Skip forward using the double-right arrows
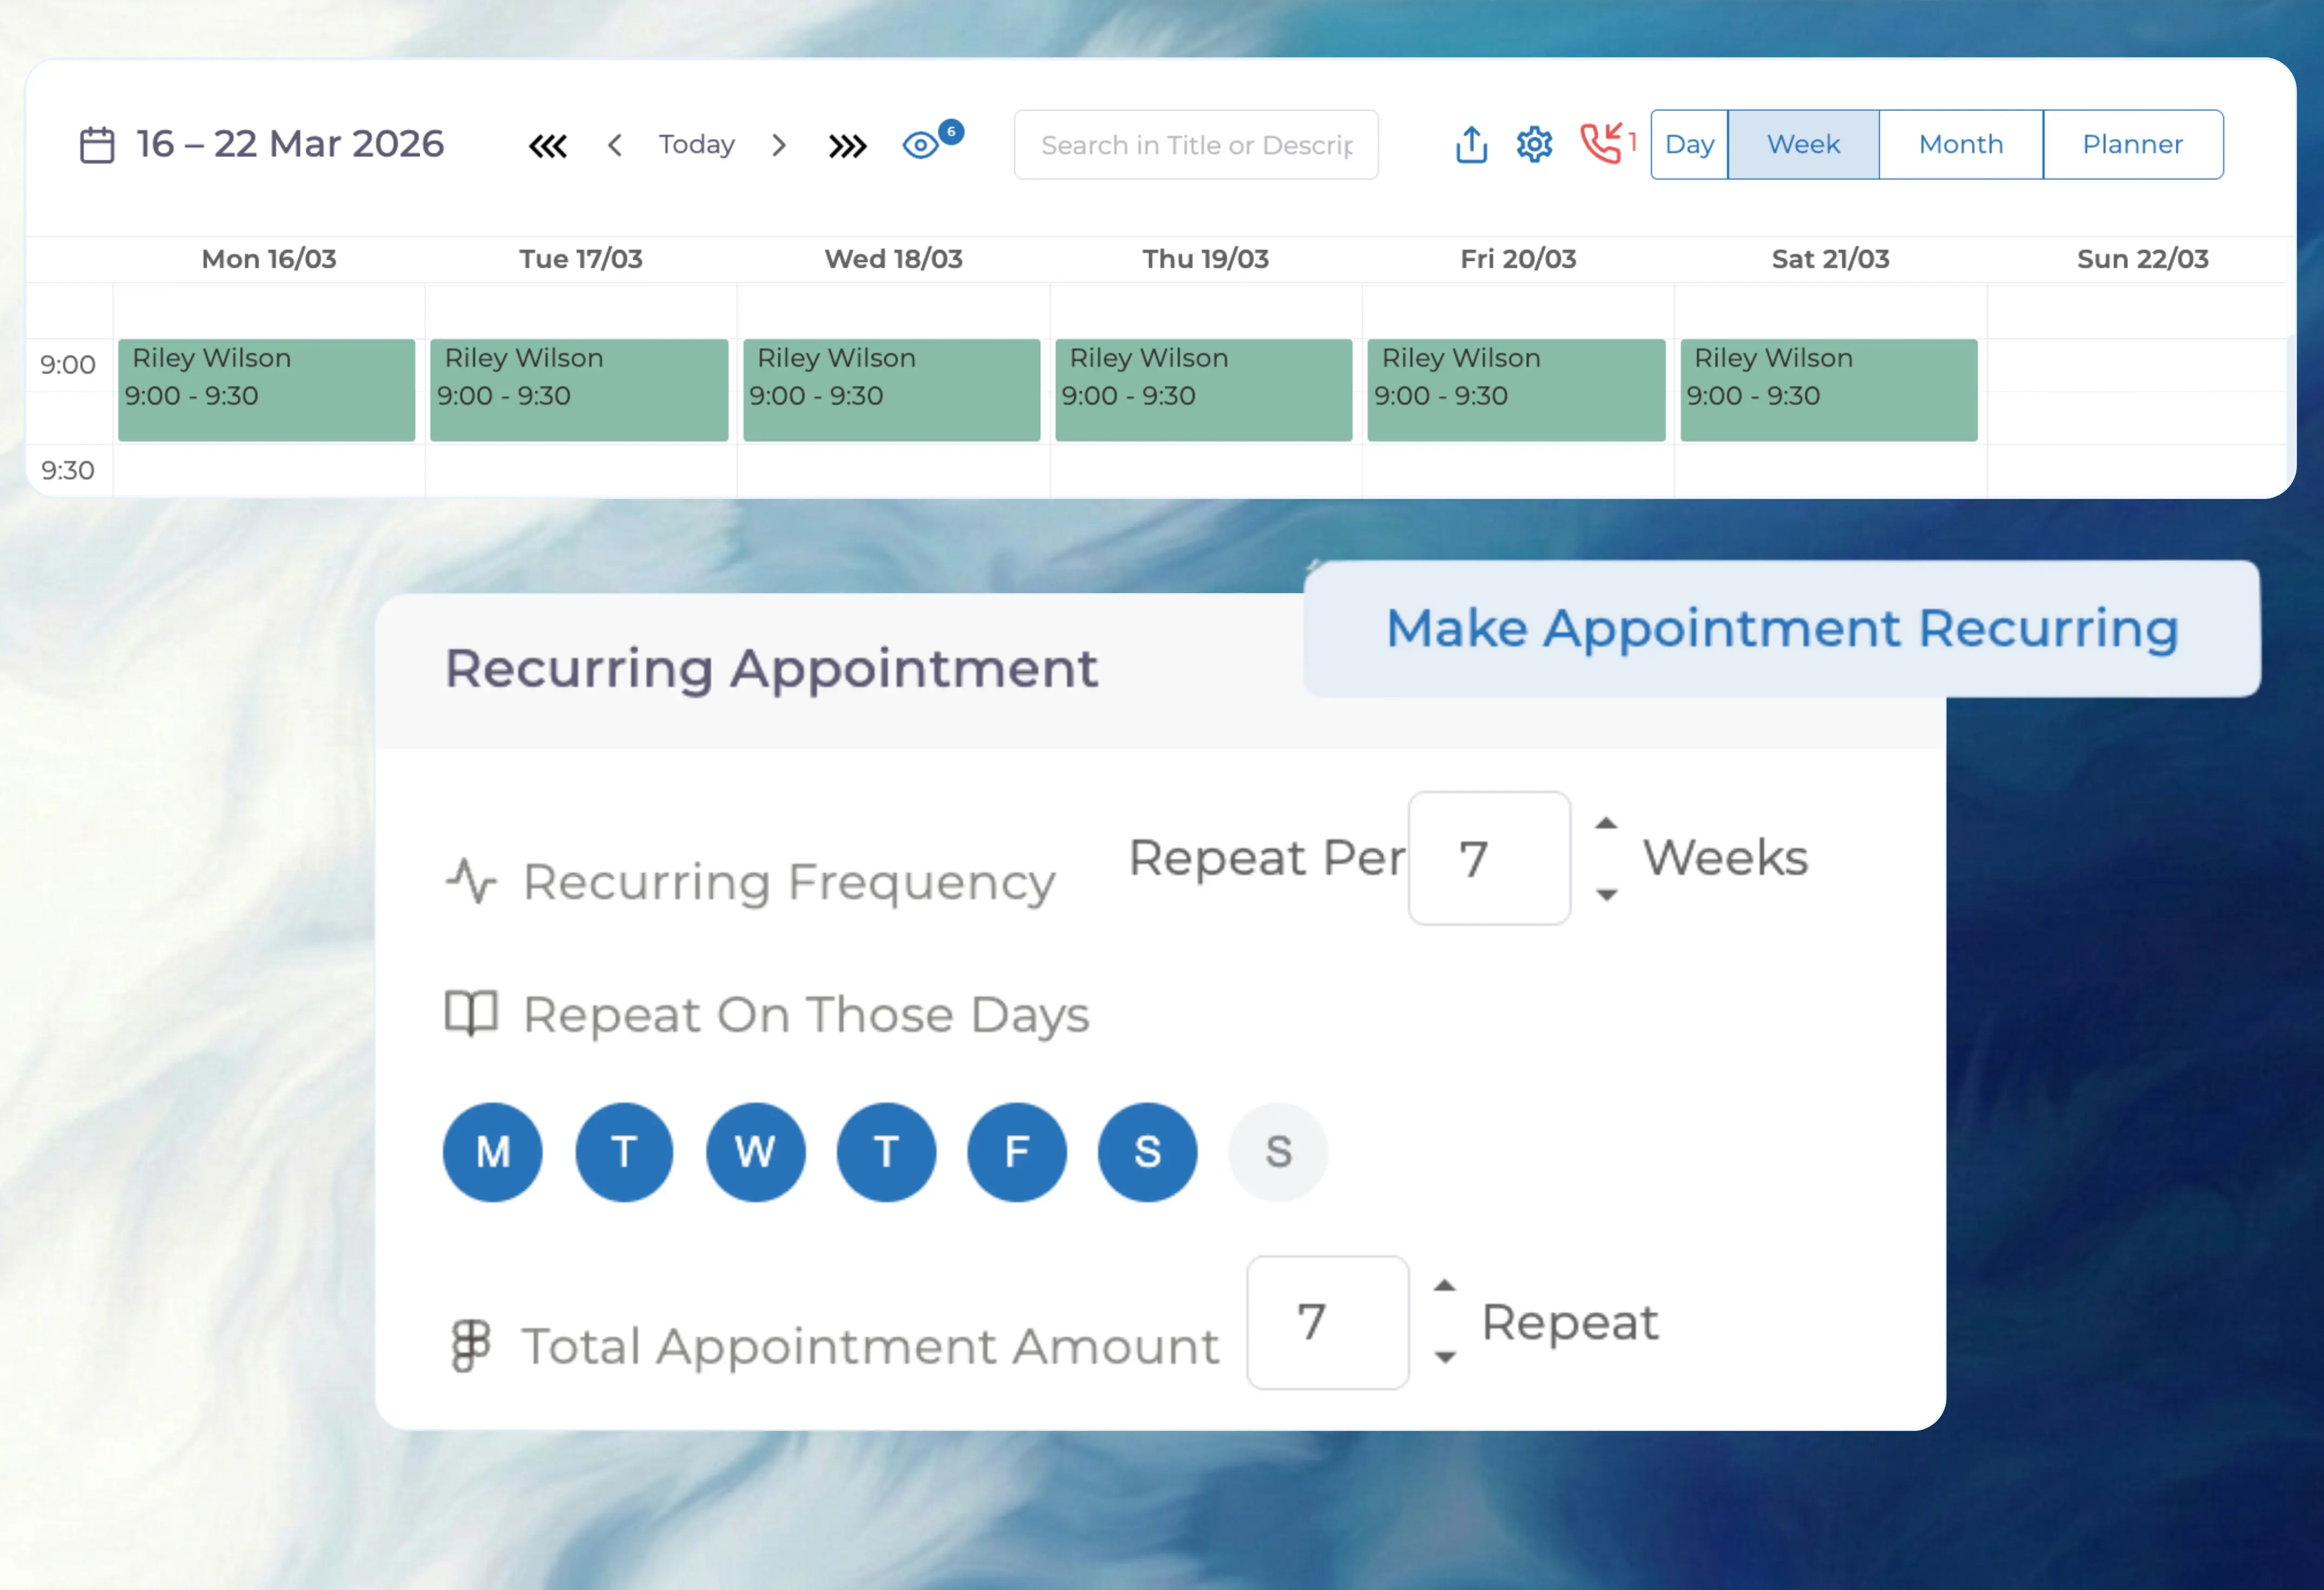This screenshot has width=2324, height=1590. tap(848, 145)
